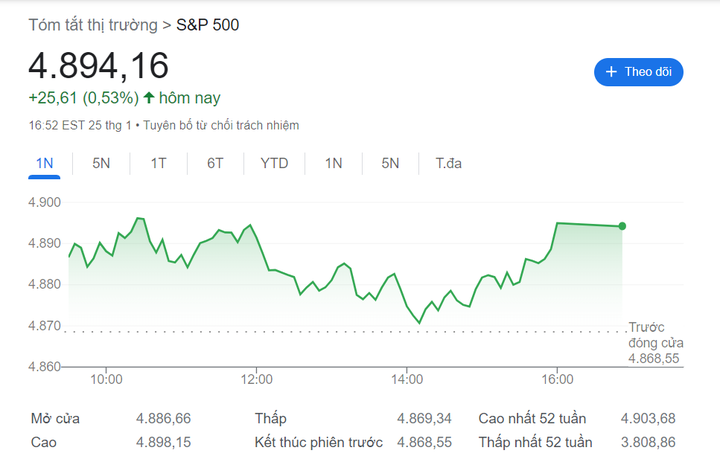Open the Tóm tắt thị trường breadcrumb
The height and width of the screenshot is (462, 720).
point(93,24)
